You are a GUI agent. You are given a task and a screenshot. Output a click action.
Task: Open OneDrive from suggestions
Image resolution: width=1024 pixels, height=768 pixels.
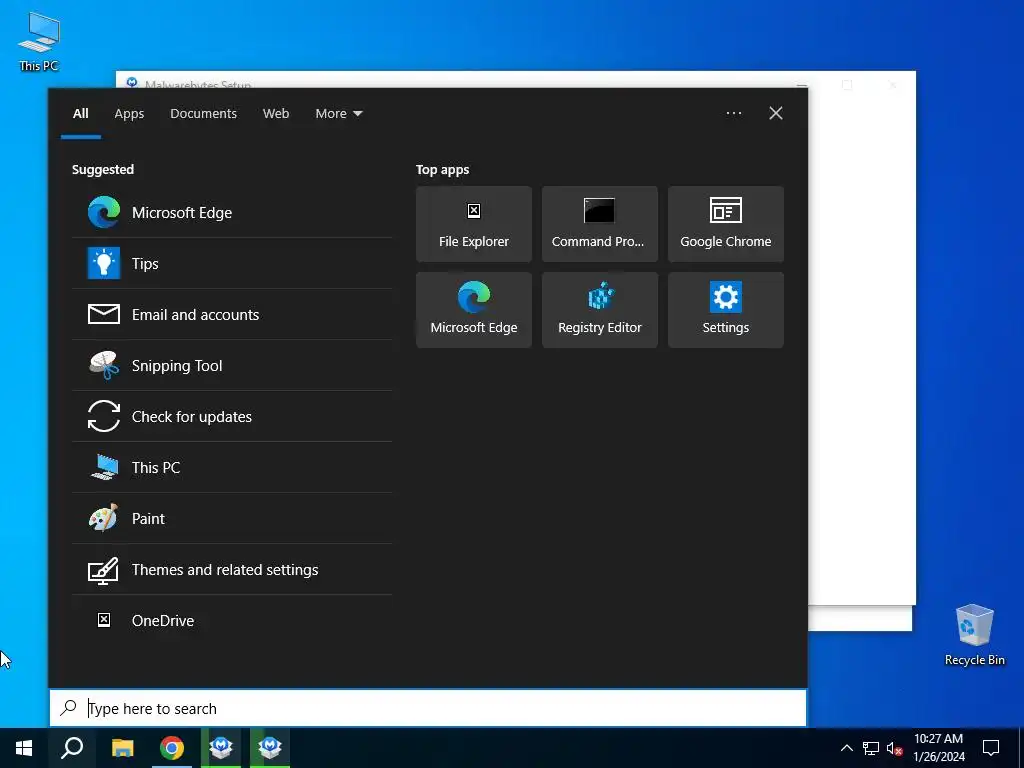coord(232,620)
